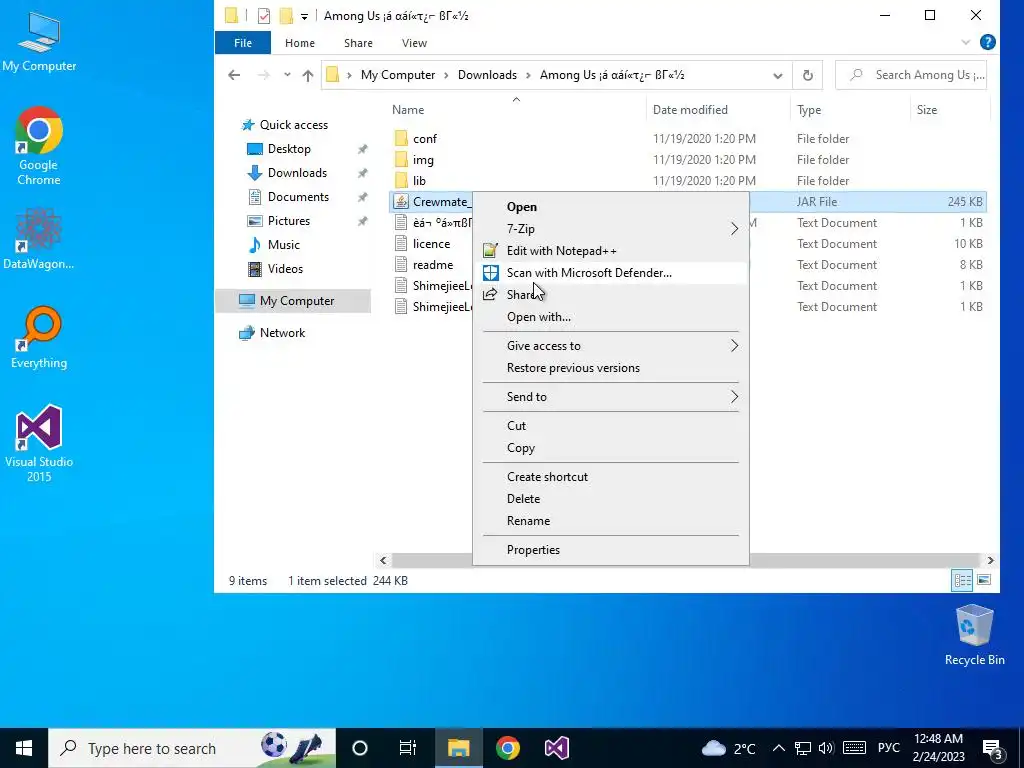Open network status tray icon
The image size is (1024, 768).
point(803,748)
